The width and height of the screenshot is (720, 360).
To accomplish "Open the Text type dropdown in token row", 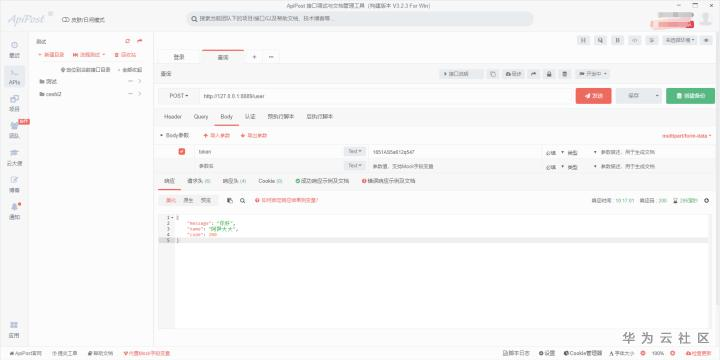I will pos(355,151).
